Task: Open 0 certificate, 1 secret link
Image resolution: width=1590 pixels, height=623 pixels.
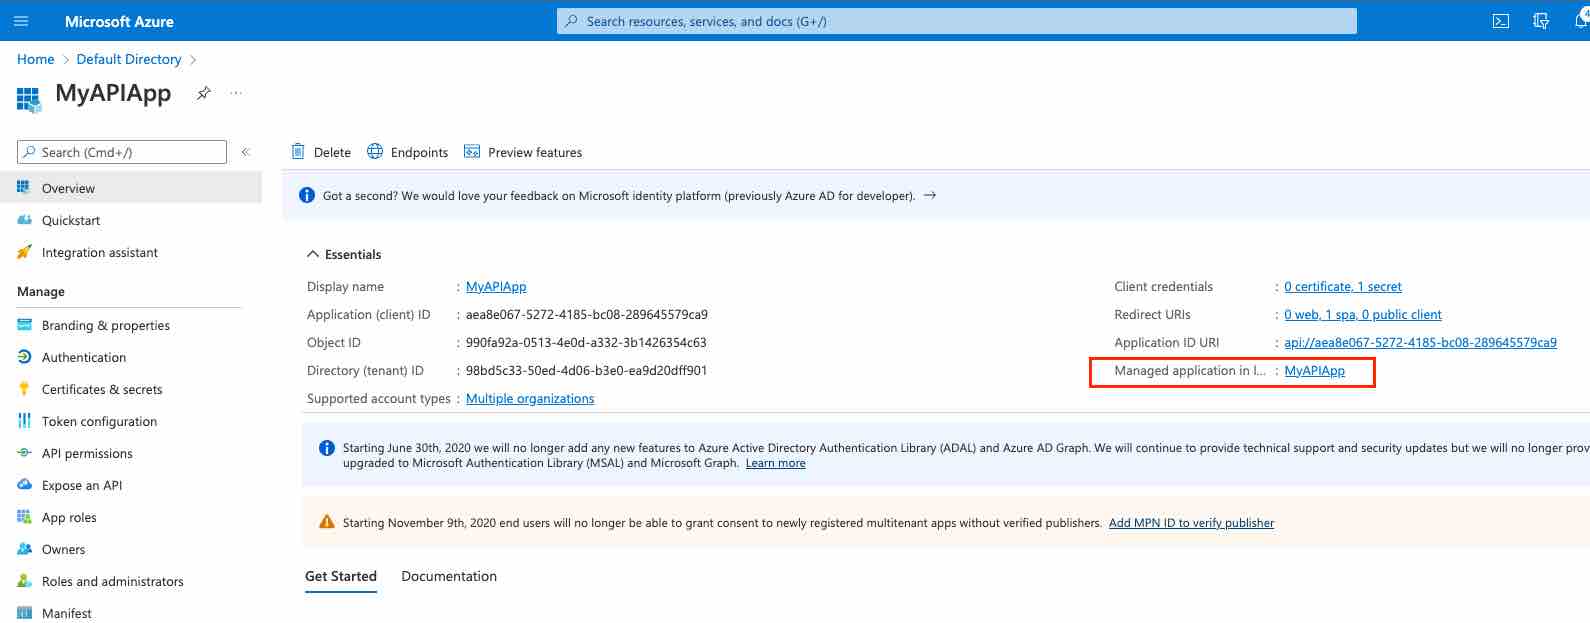Action: click(x=1343, y=286)
